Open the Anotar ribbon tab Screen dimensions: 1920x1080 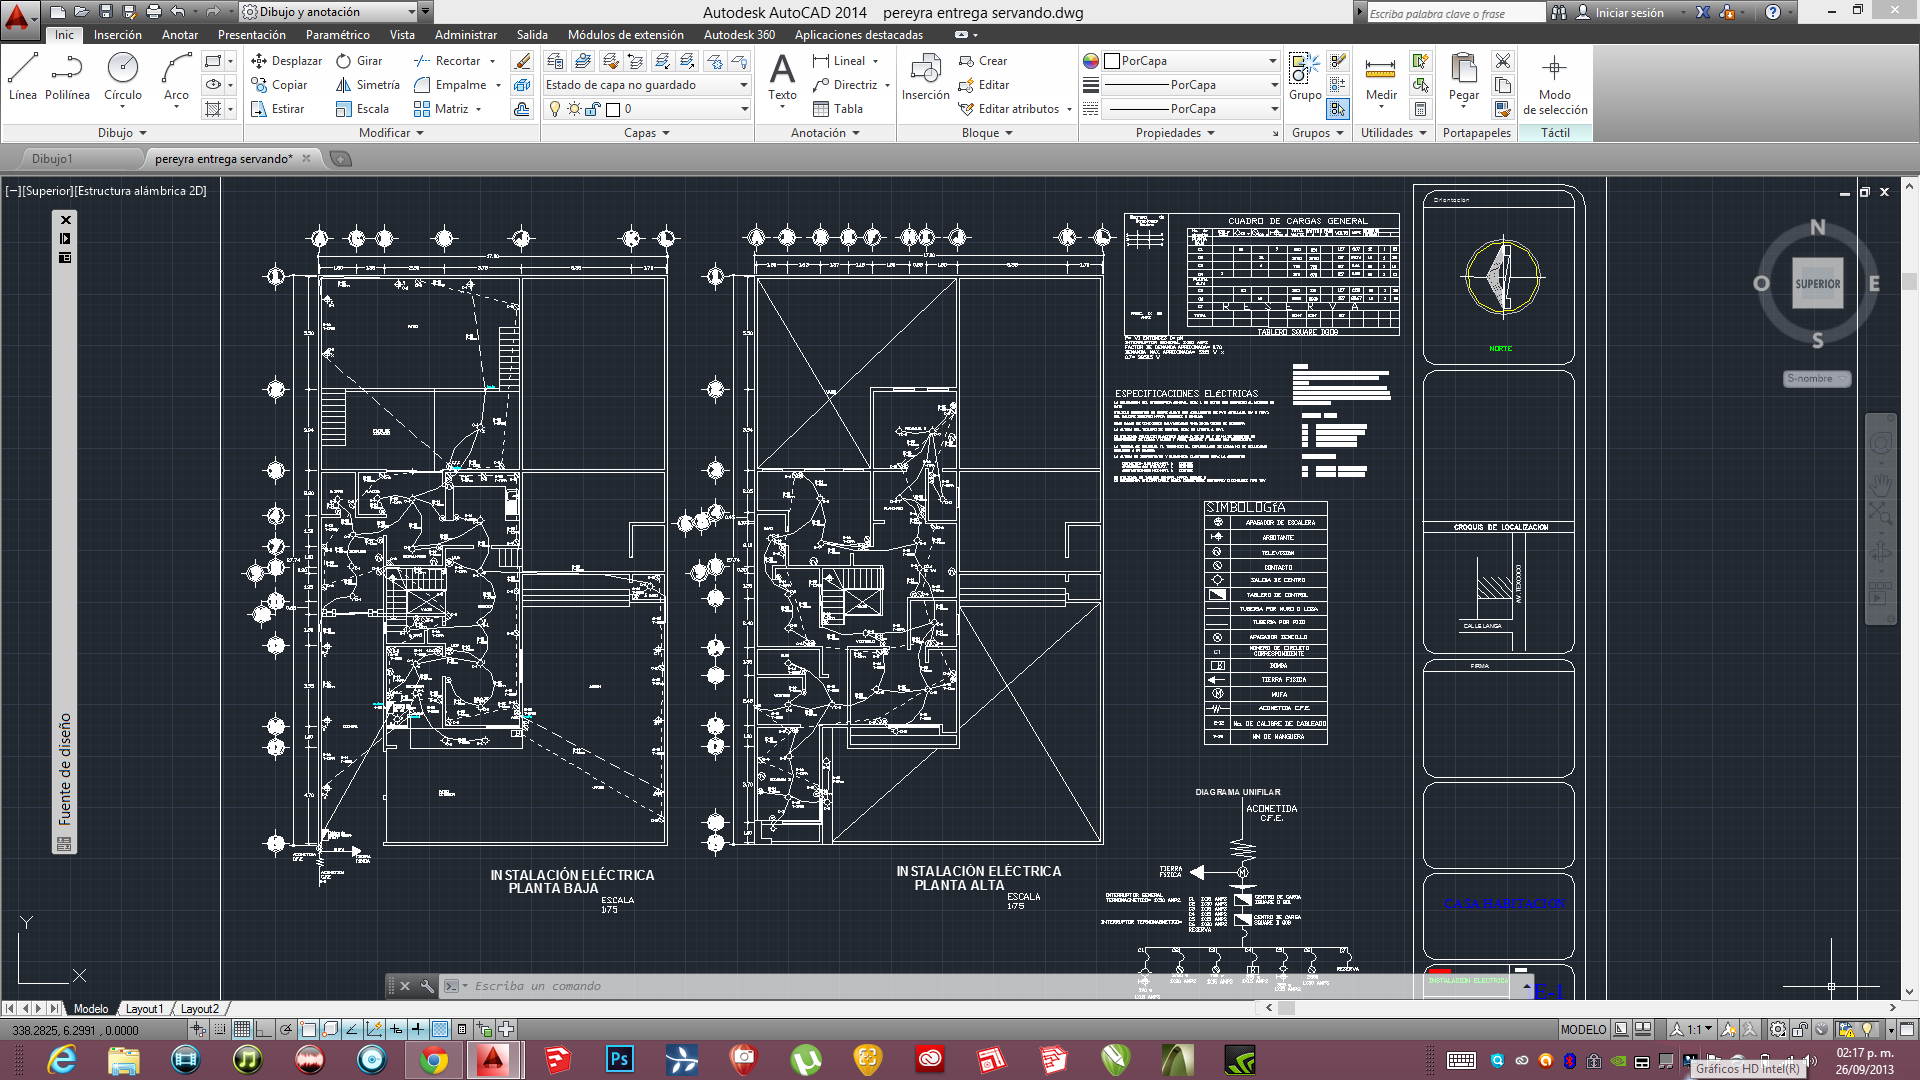click(180, 35)
